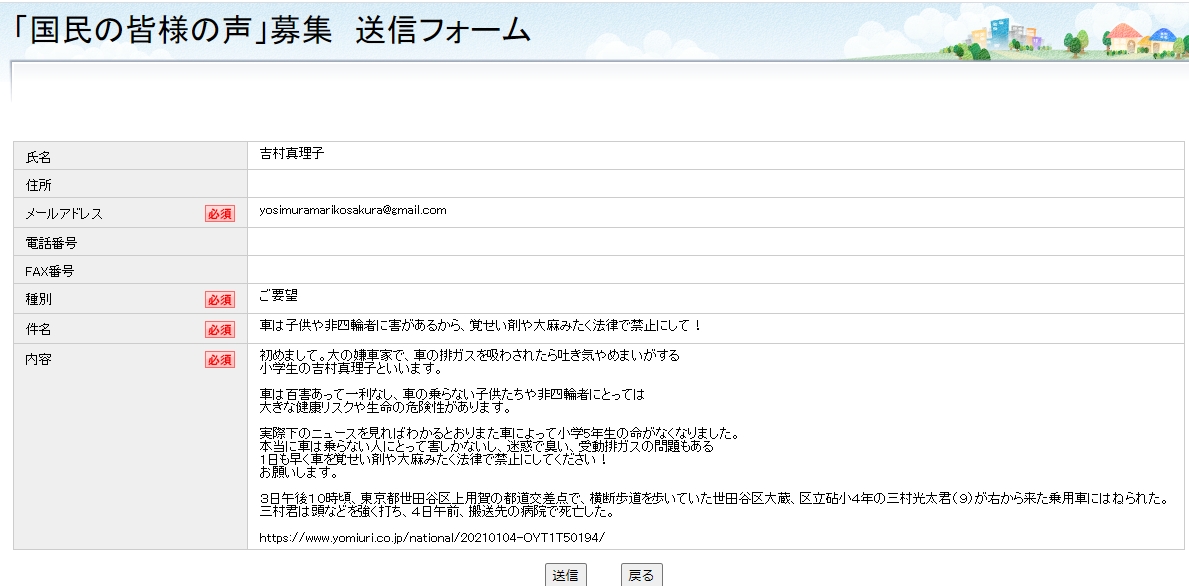Click the 必須 badge beside 件名
This screenshot has height=586, width=1189.
tap(220, 329)
